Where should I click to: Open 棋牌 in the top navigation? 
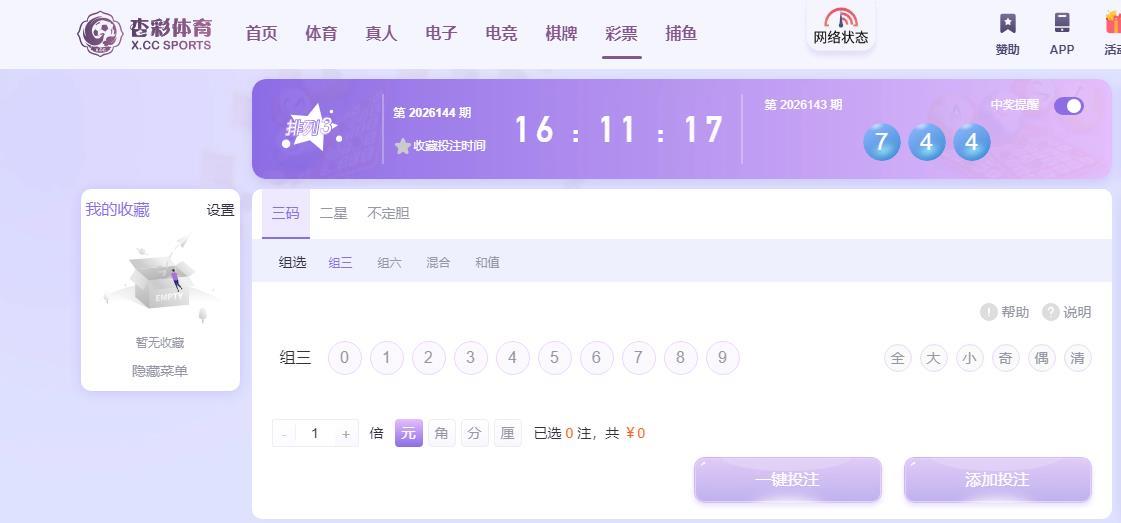[561, 34]
